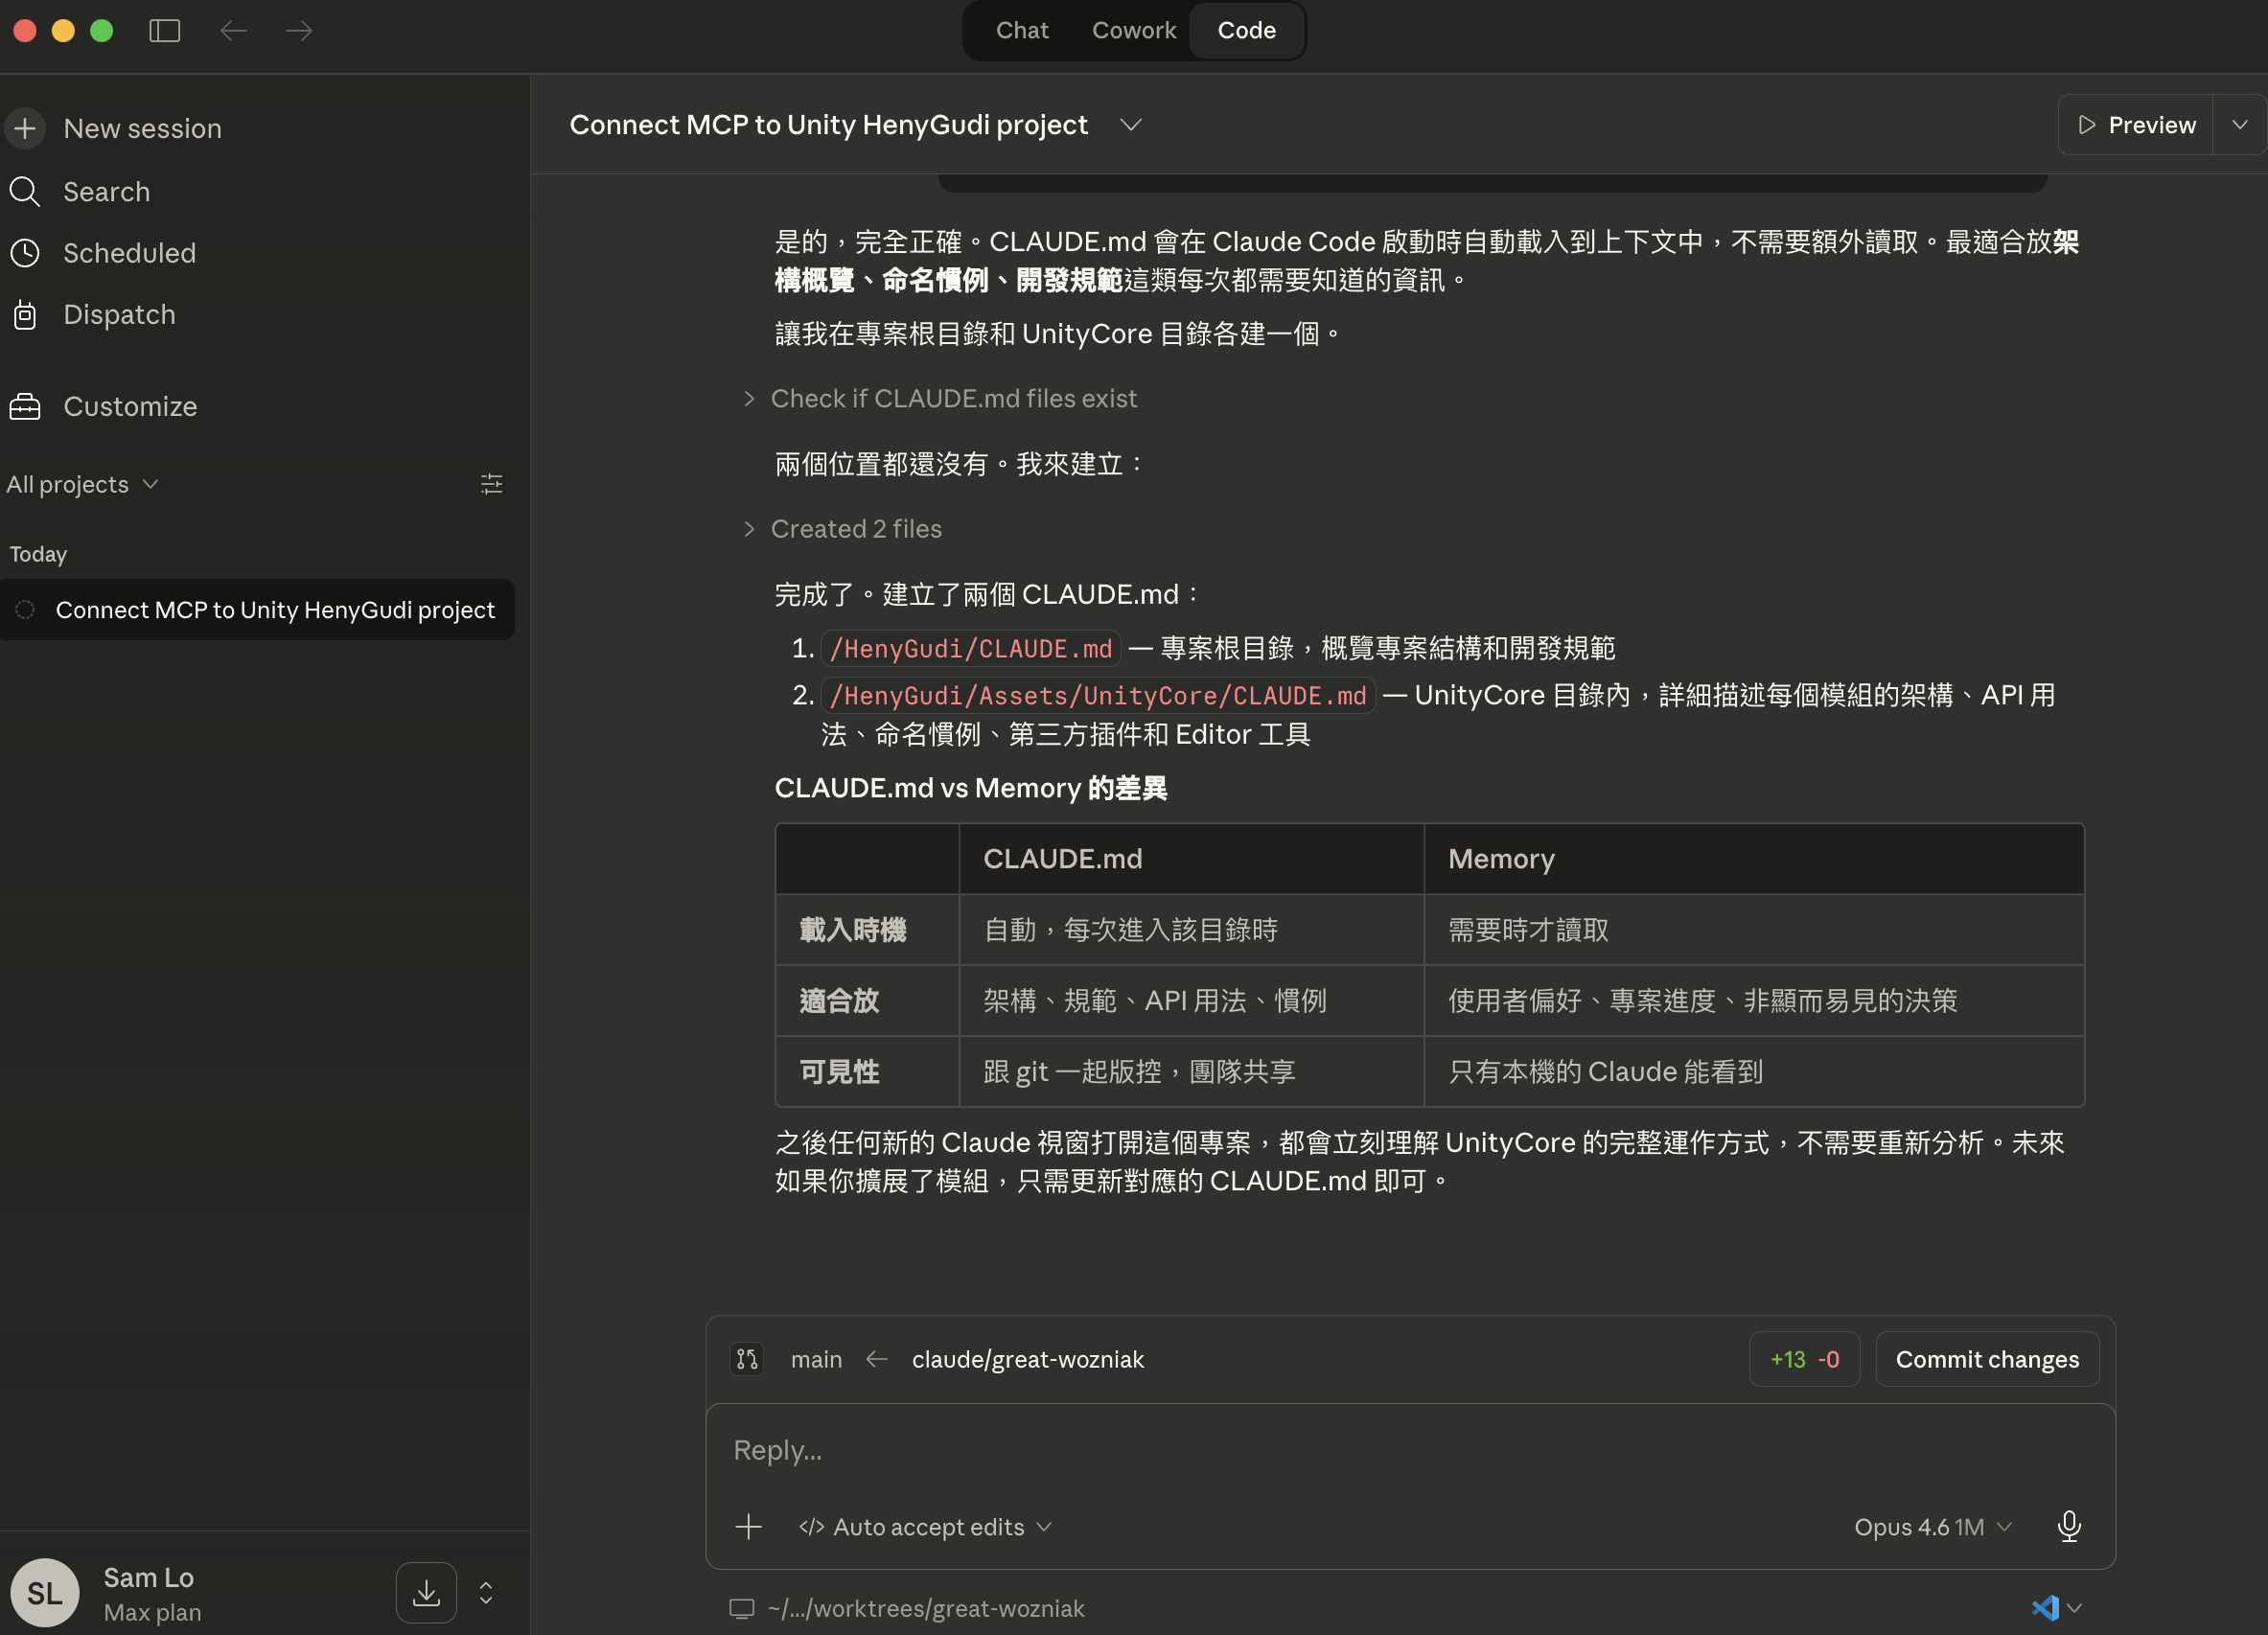Open the projects filter settings icon

coord(491,484)
